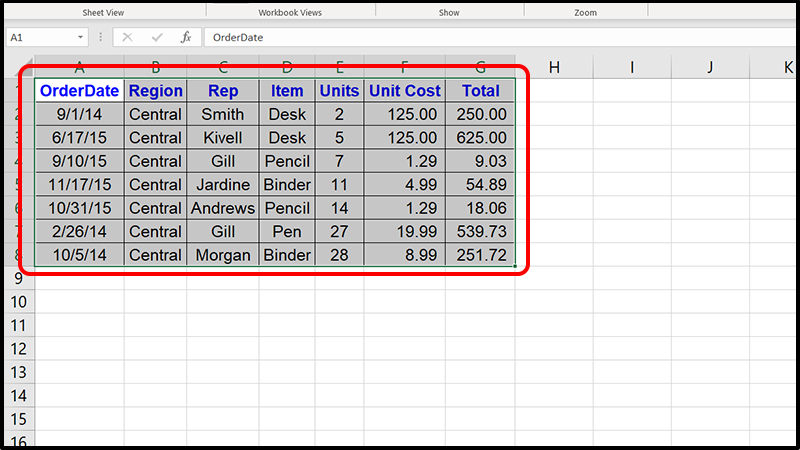
Task: Click the Rep cell Kivell
Action: click(x=223, y=137)
